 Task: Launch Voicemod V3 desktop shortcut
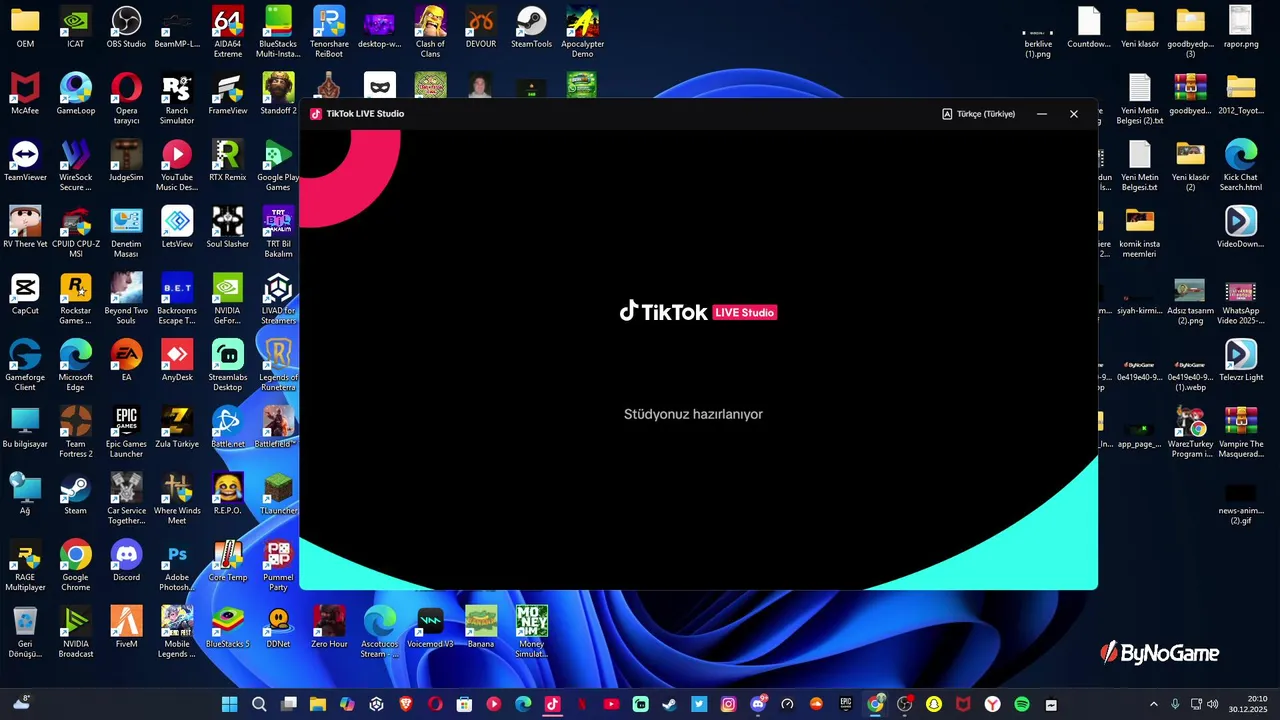pos(430,628)
